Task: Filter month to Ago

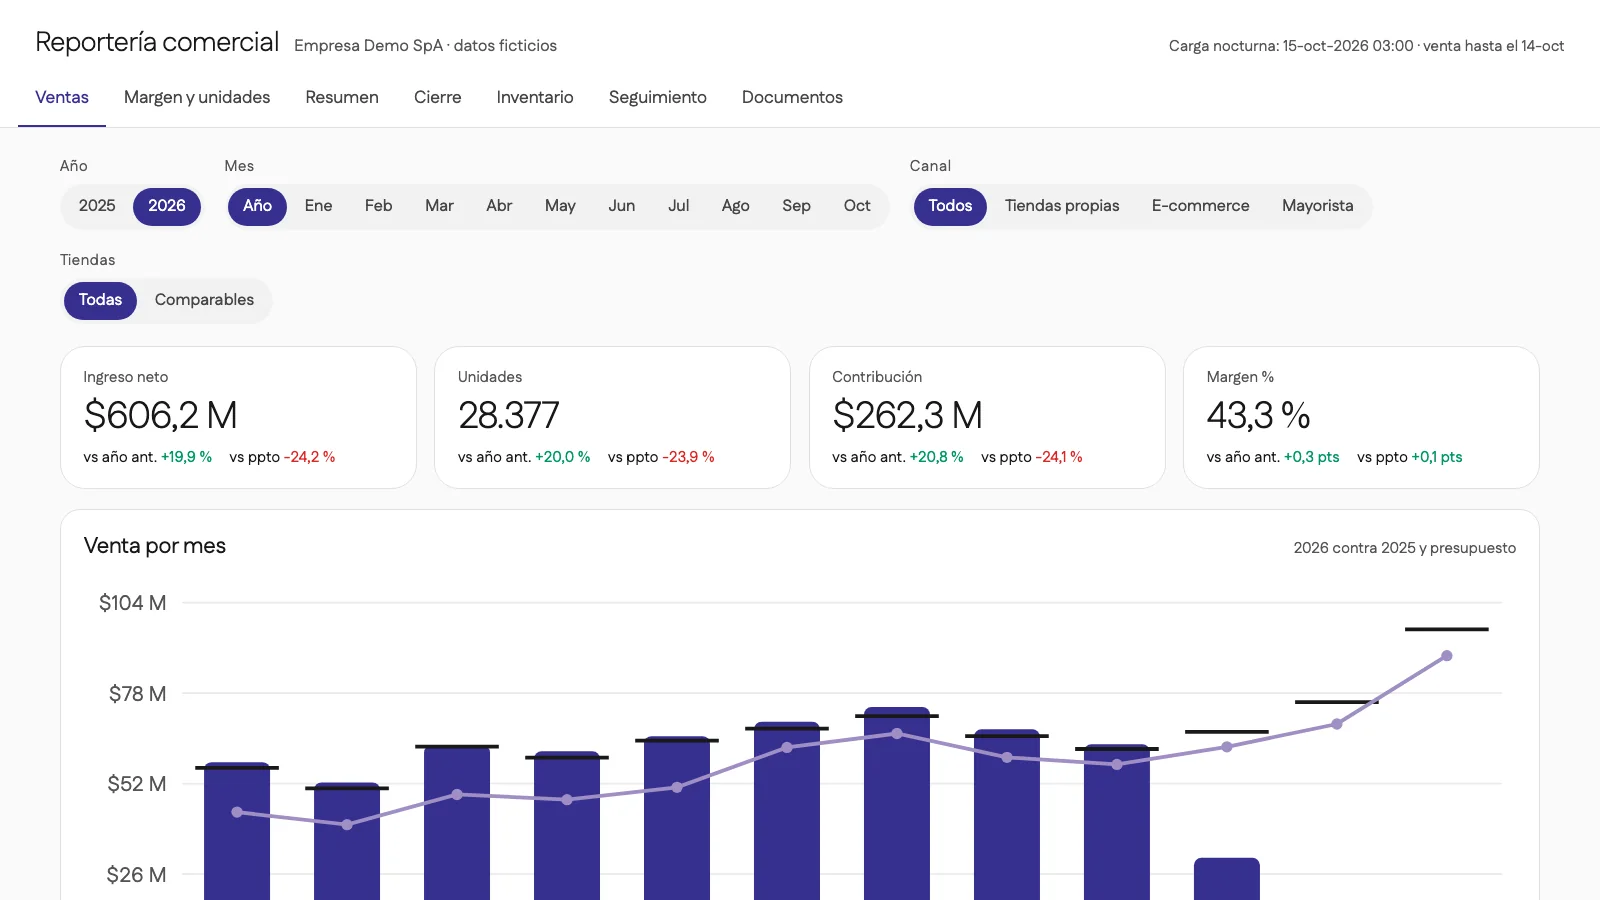Action: (736, 206)
